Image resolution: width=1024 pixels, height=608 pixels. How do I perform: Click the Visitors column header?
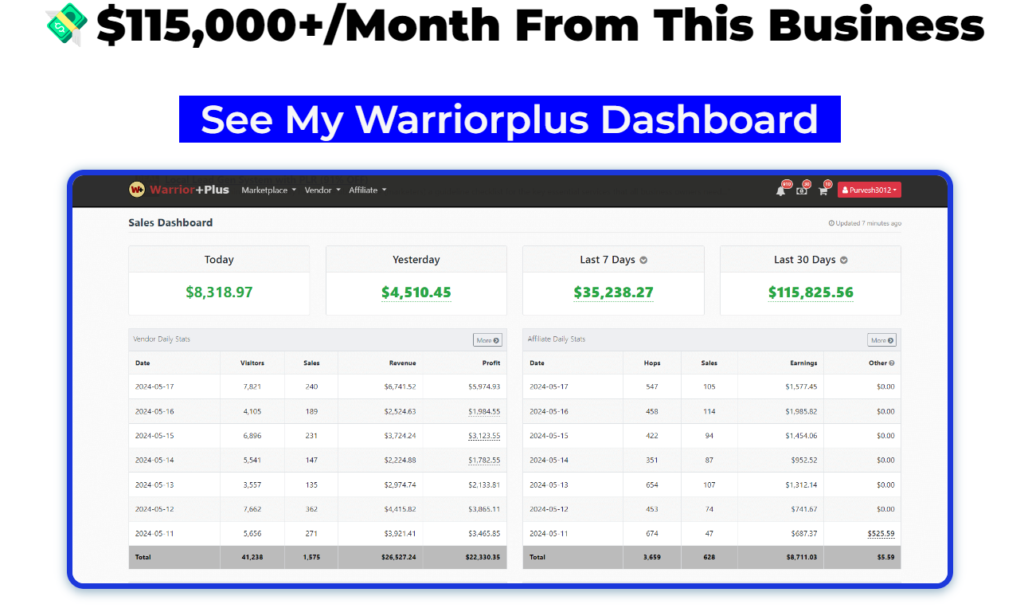pos(252,363)
